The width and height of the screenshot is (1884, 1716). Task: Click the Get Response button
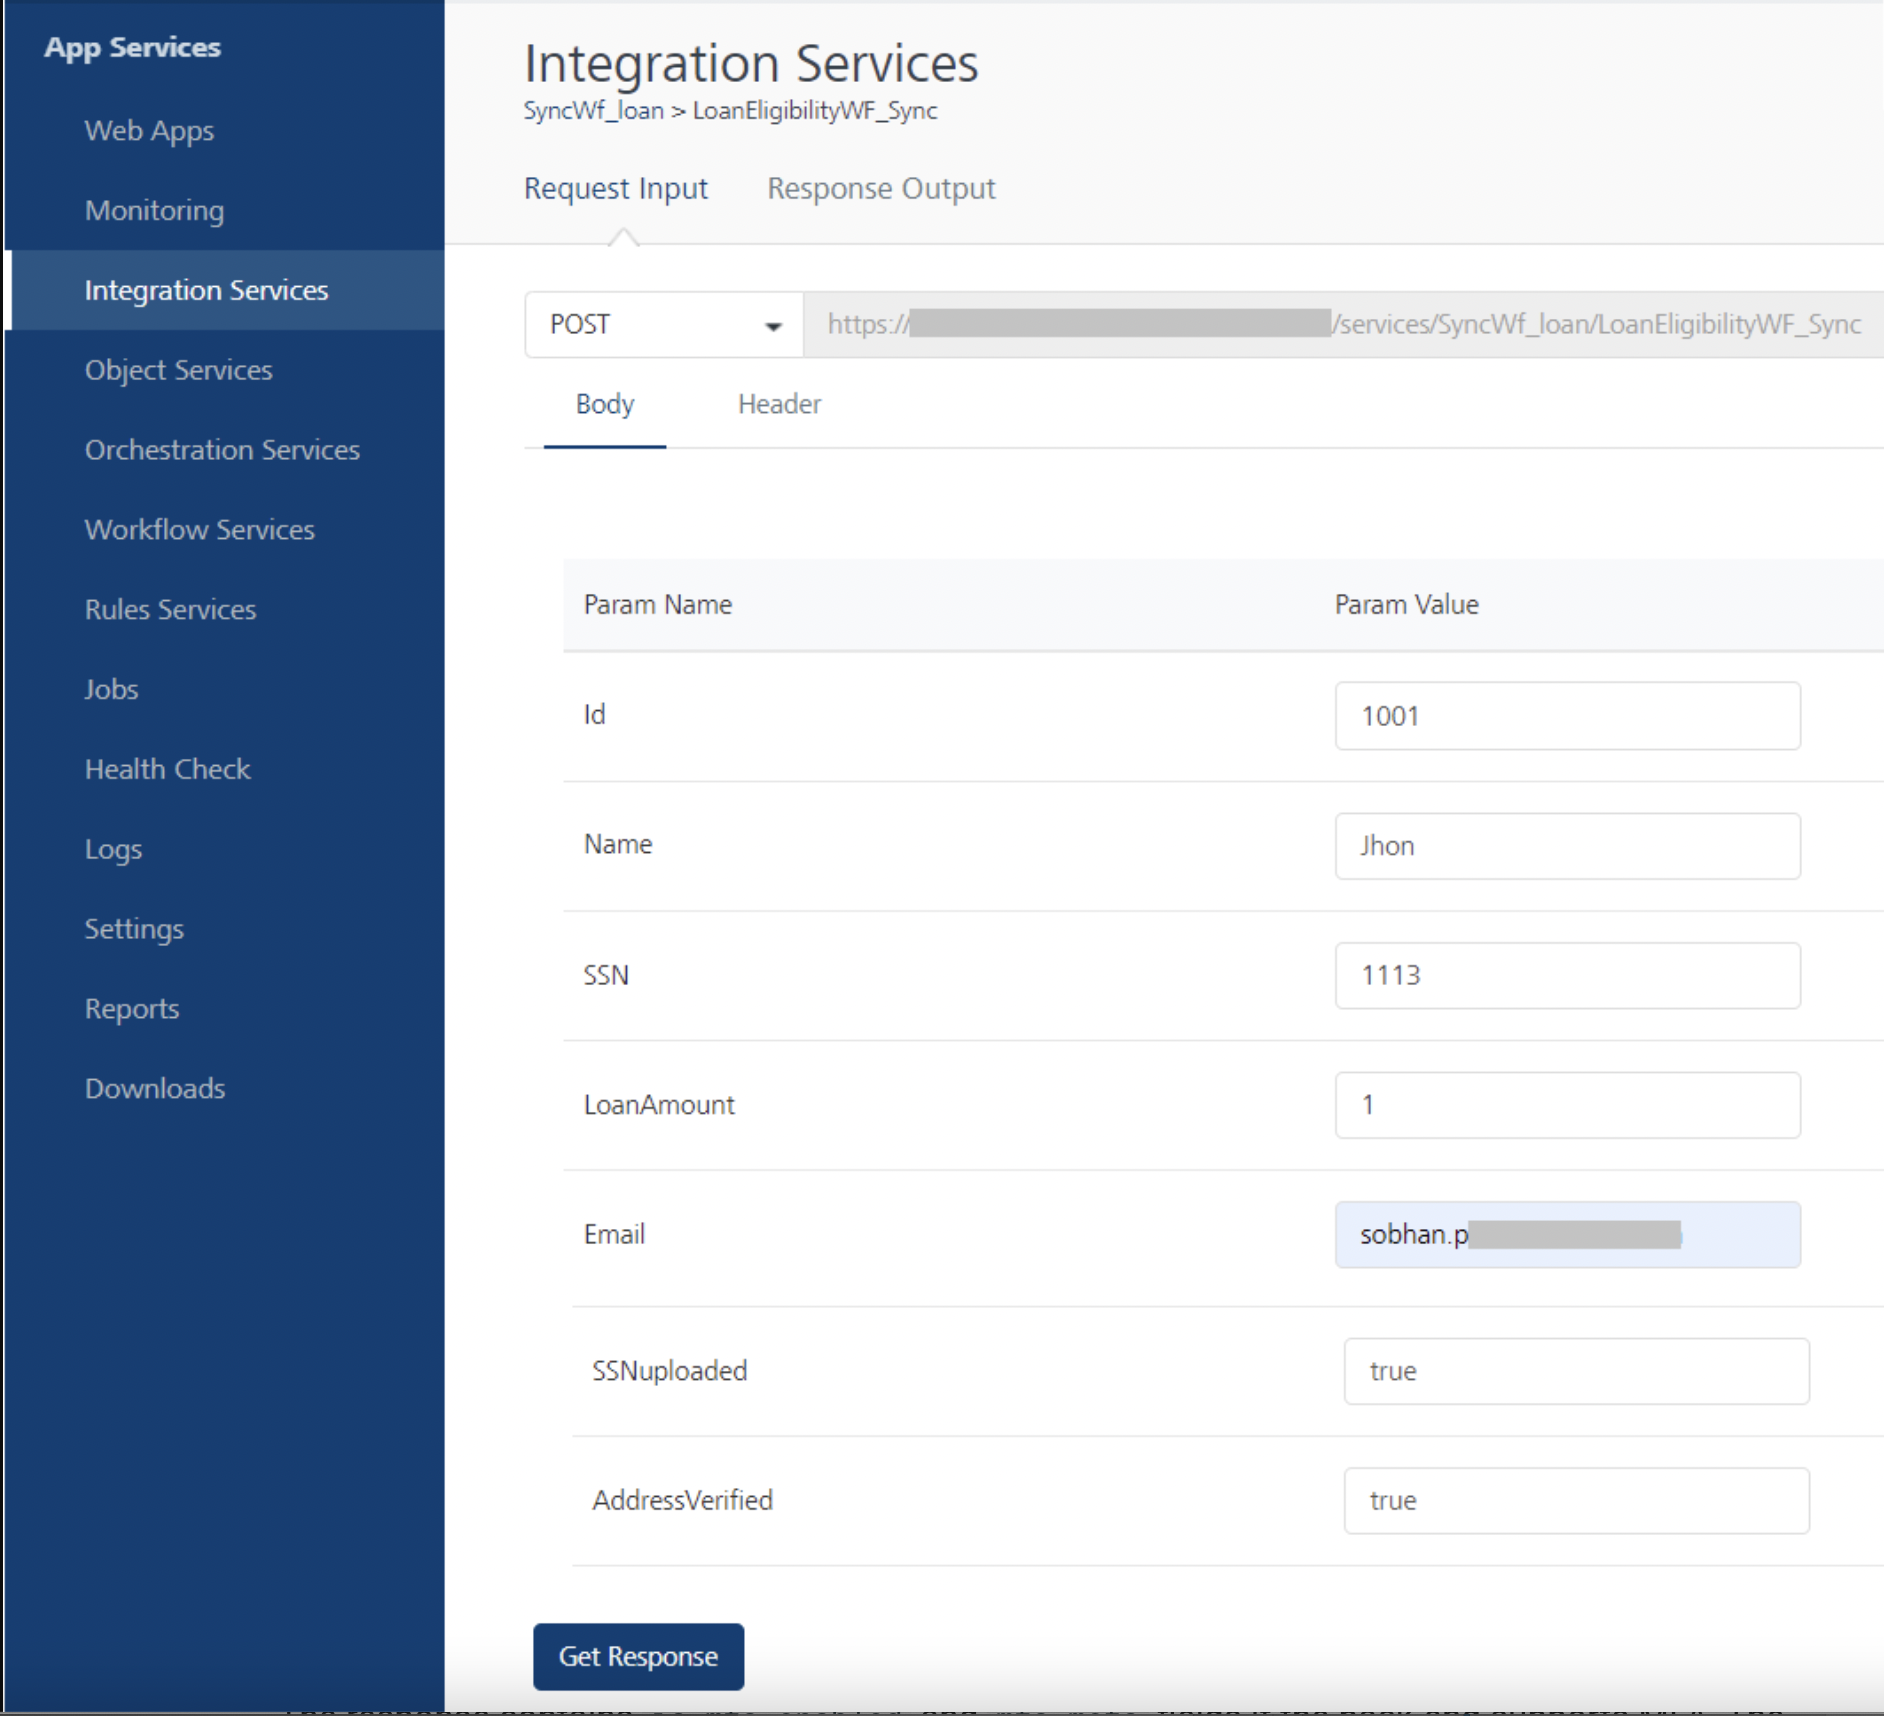(638, 1656)
